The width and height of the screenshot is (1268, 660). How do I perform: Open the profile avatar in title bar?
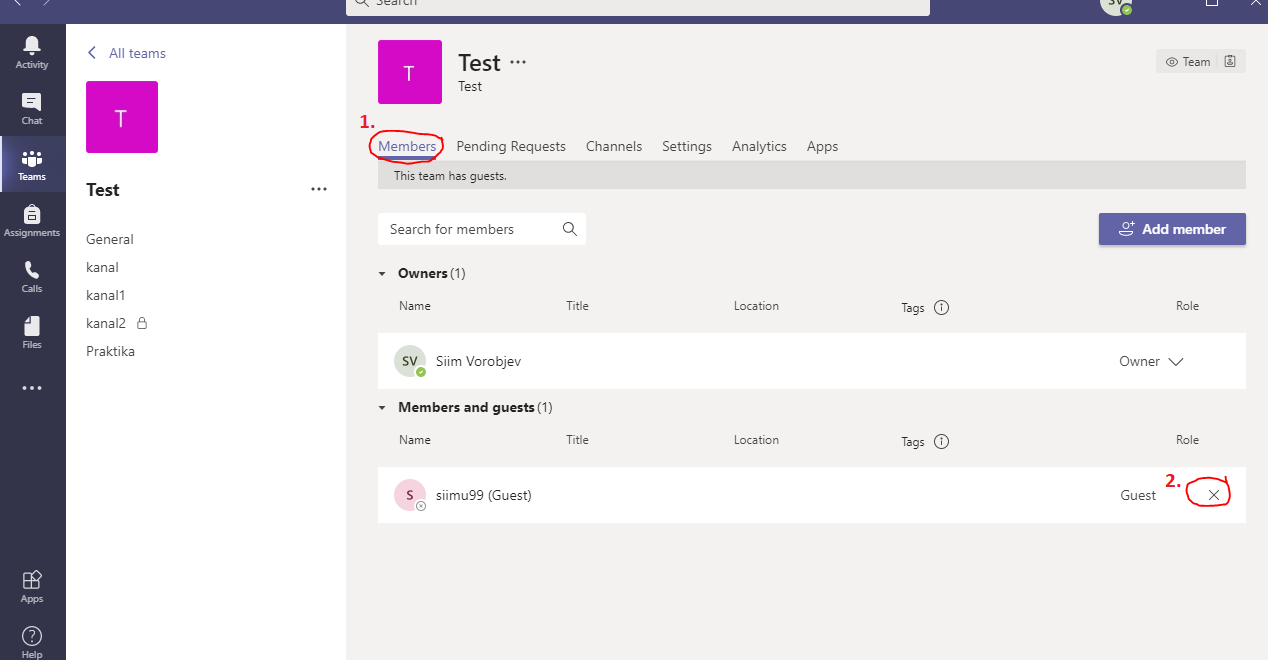click(x=1116, y=5)
